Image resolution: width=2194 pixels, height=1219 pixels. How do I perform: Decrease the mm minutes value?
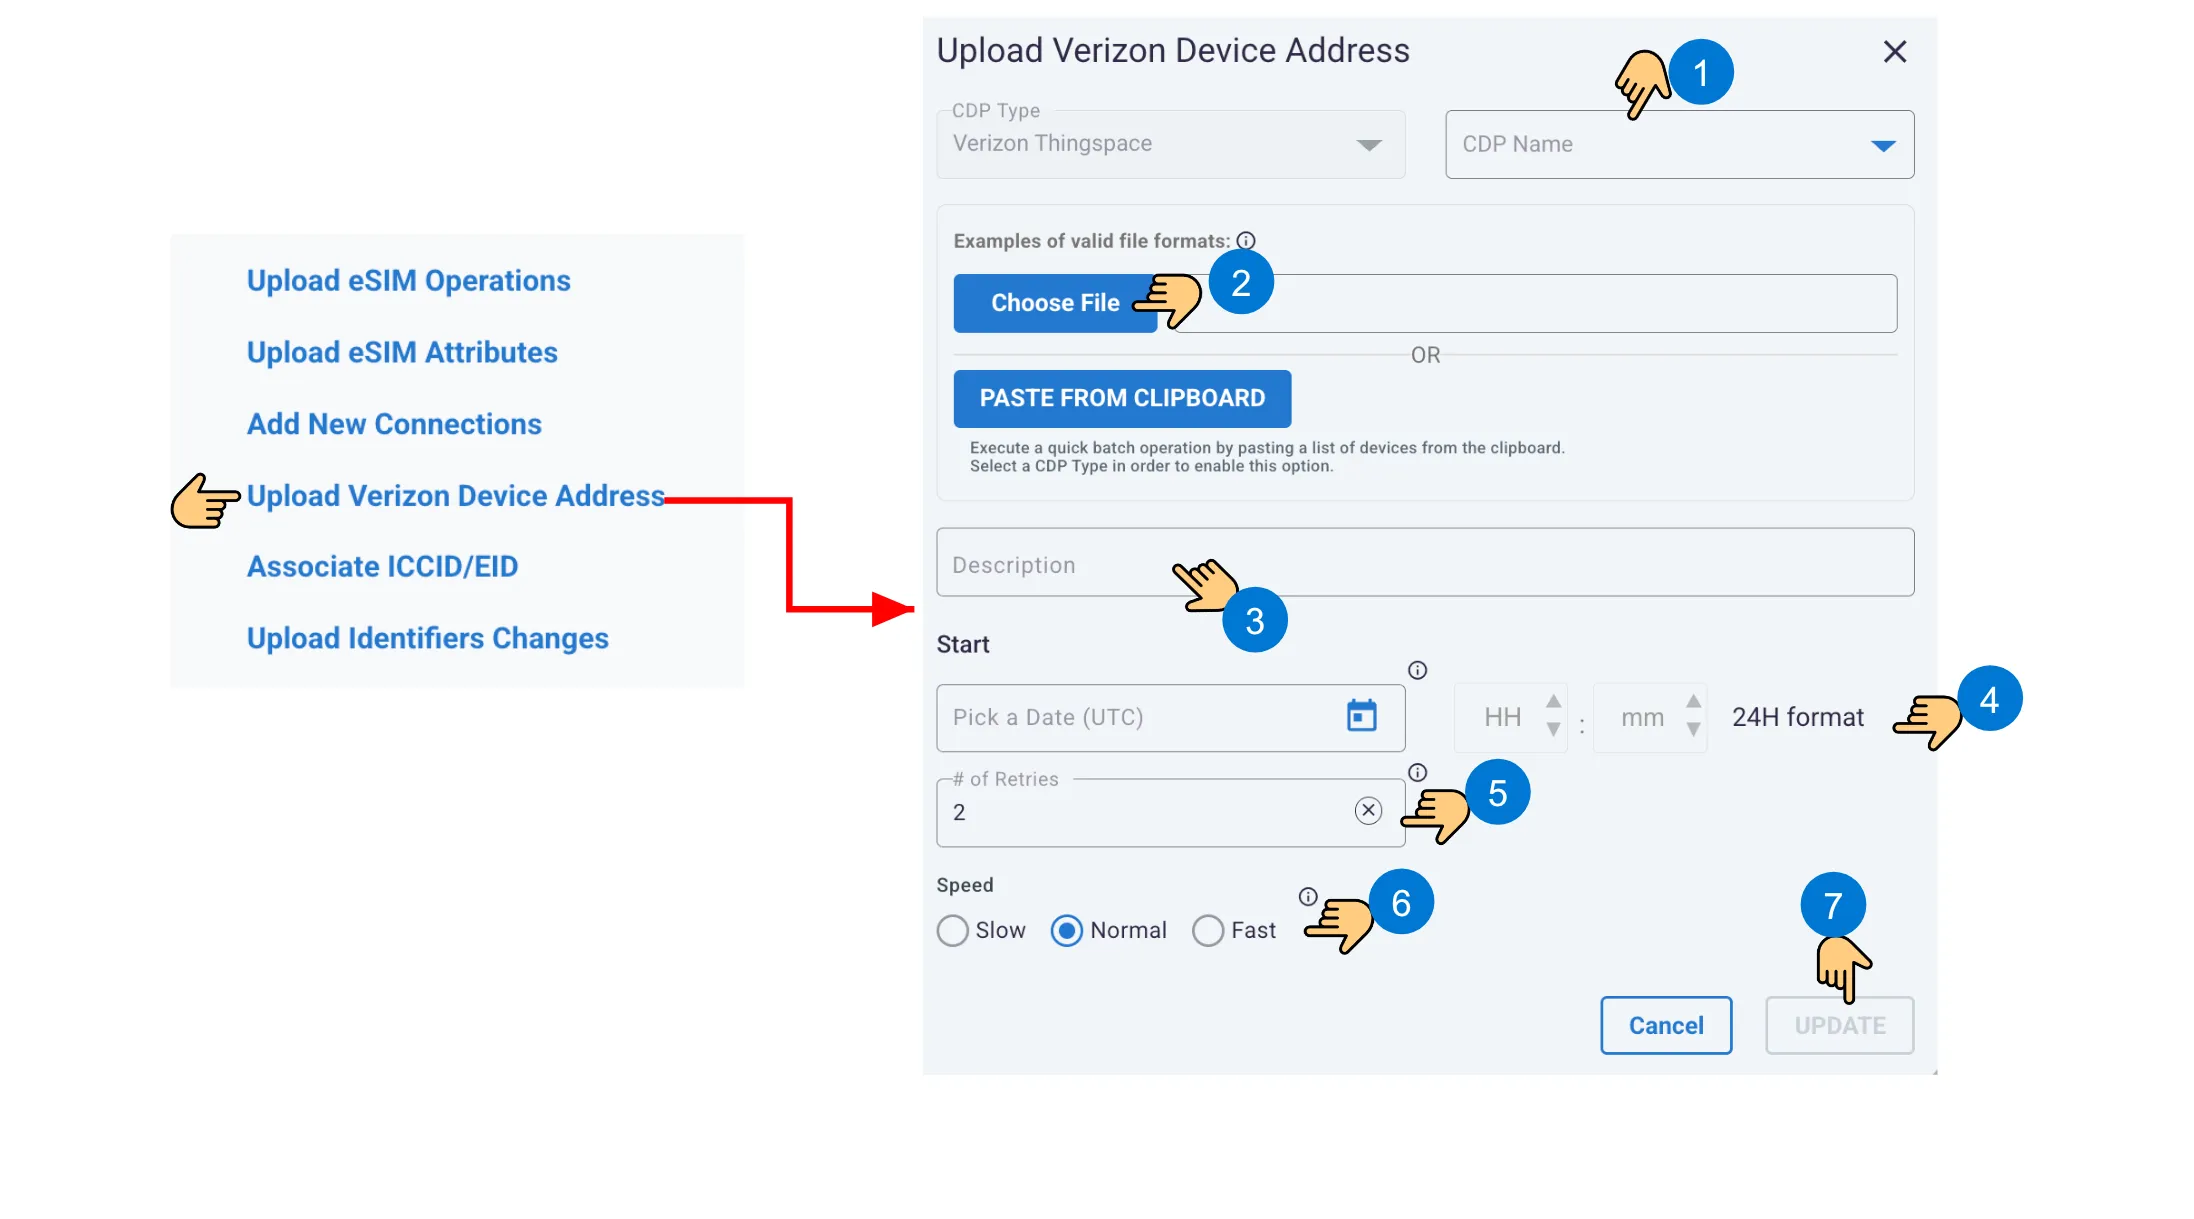1693,730
